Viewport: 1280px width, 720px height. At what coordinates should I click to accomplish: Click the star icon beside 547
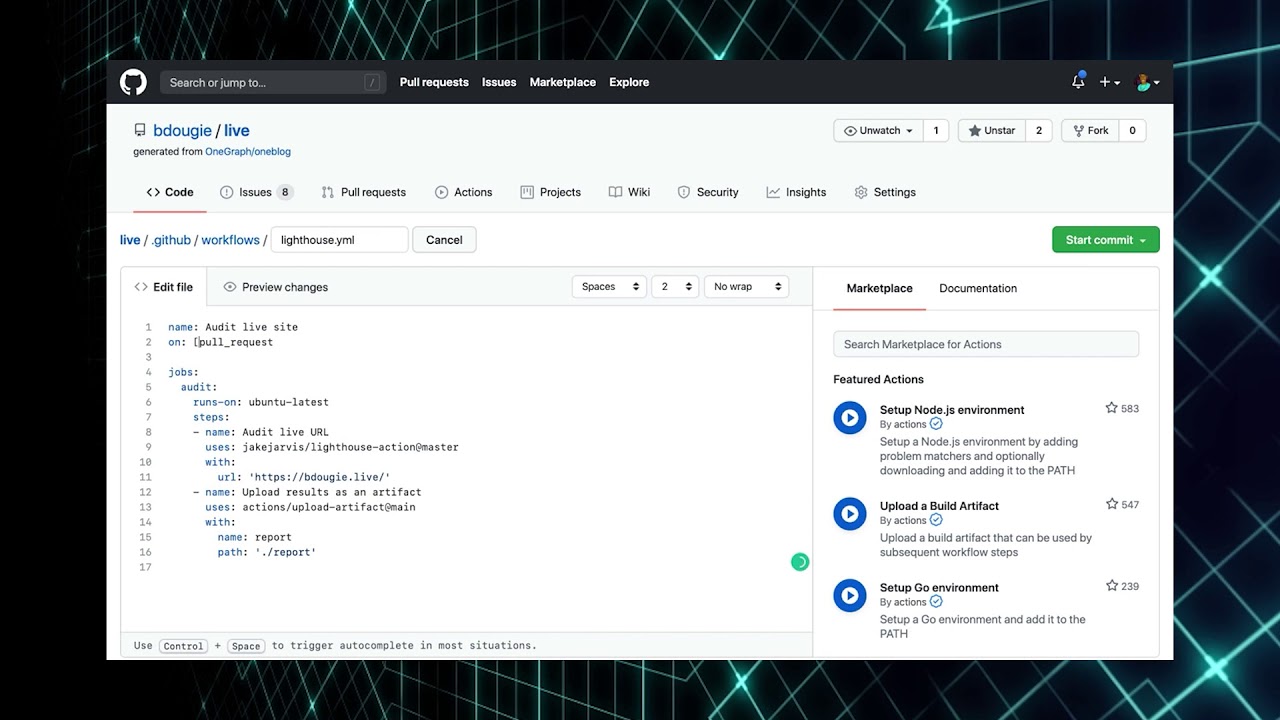1111,504
